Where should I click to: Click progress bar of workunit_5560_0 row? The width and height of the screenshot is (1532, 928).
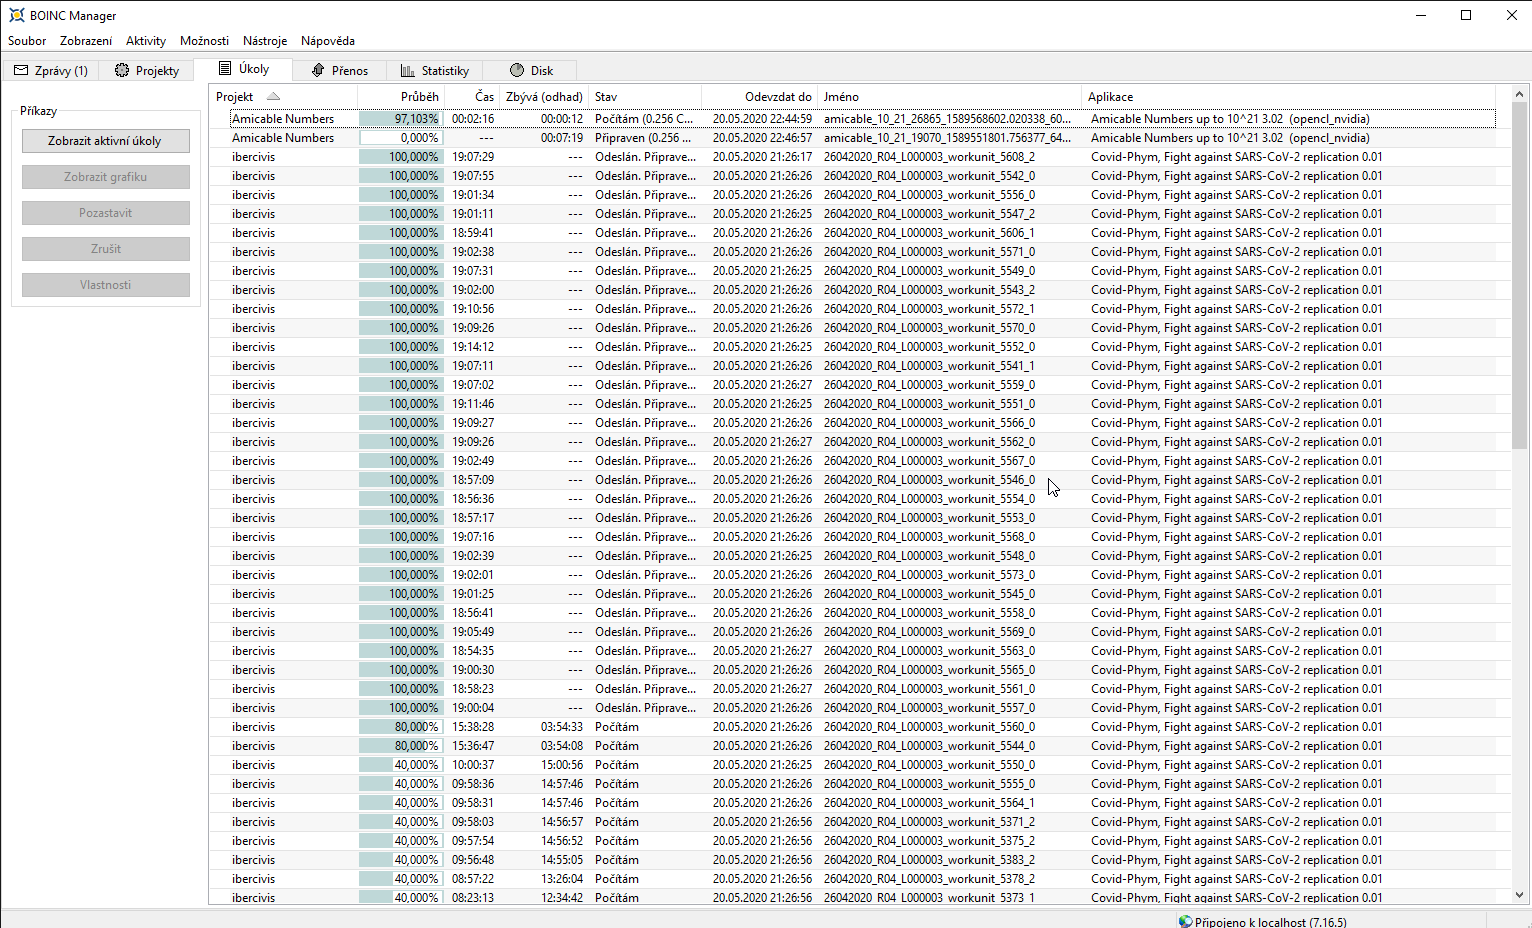coord(401,727)
